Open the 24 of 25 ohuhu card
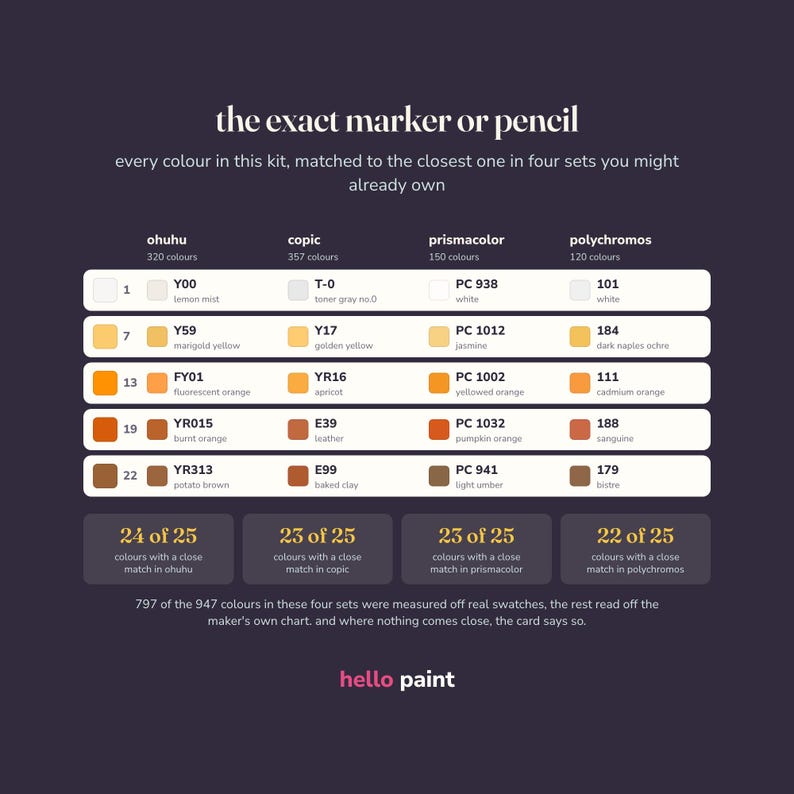Screen dimensions: 794x794 [x=158, y=549]
